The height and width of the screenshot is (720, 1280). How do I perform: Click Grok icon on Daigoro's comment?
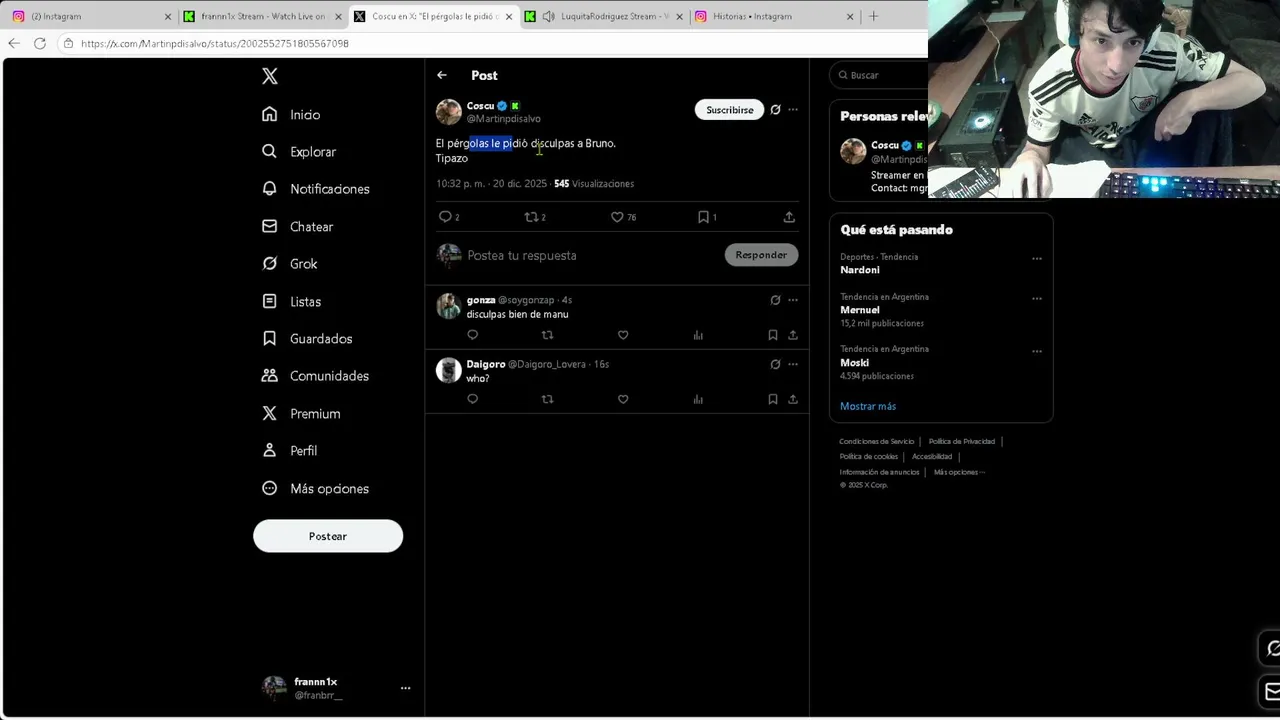coord(775,364)
